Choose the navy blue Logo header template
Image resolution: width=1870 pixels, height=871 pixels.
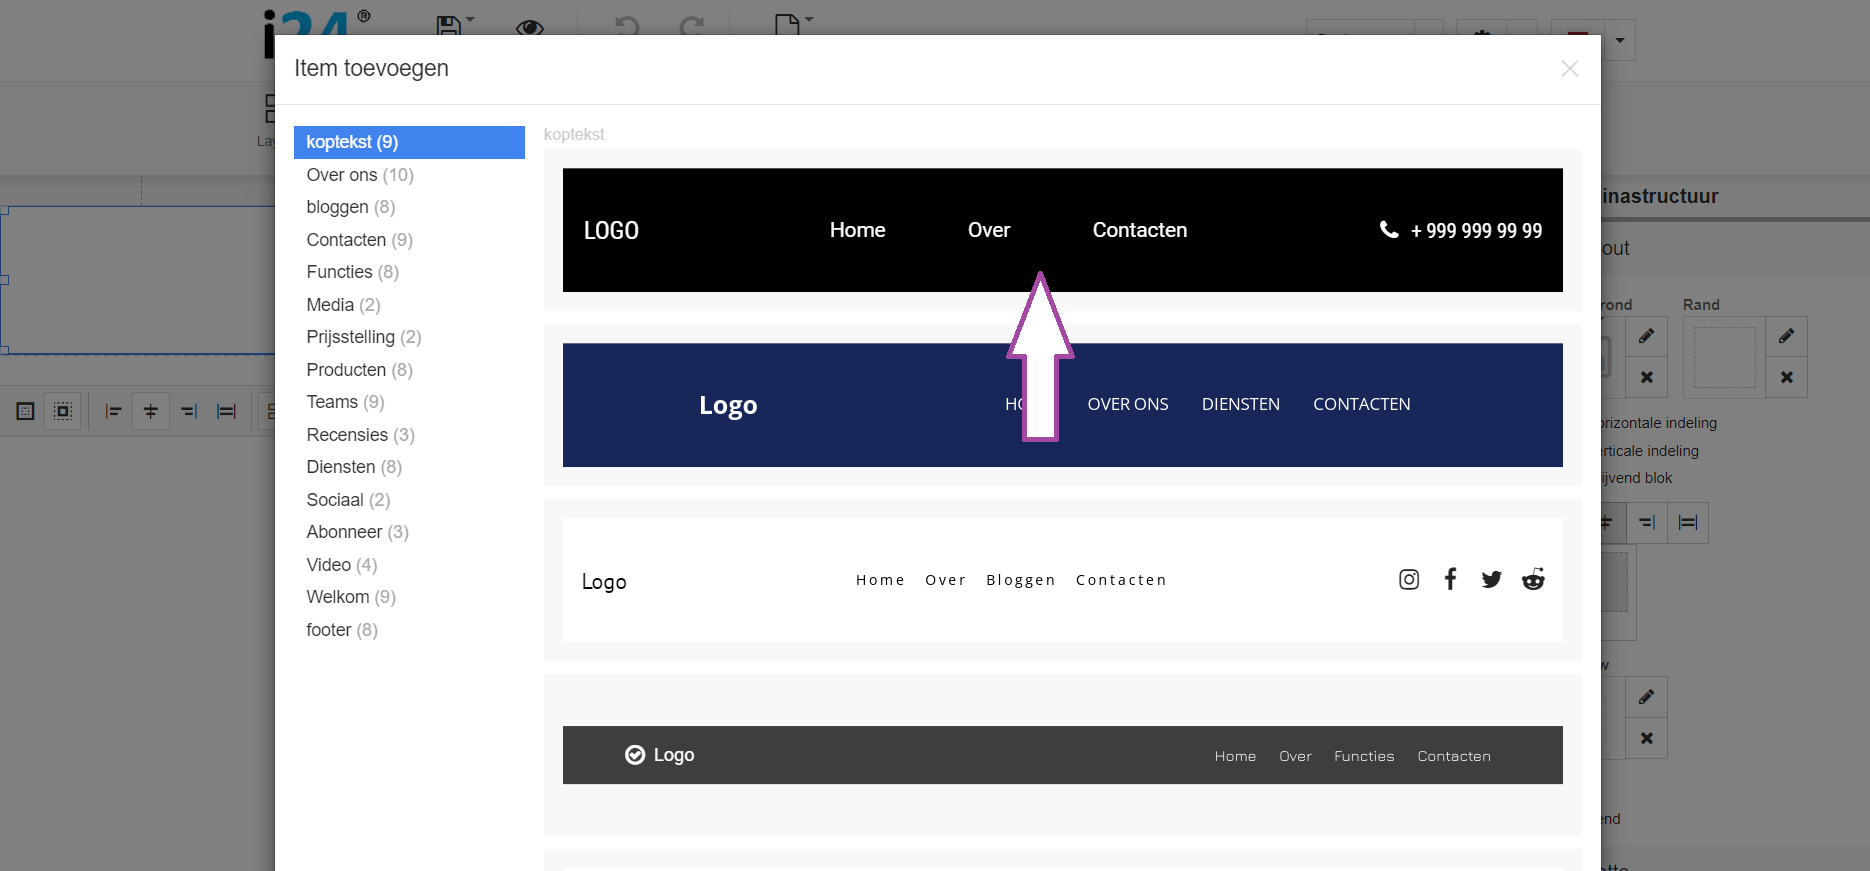pos(1063,405)
